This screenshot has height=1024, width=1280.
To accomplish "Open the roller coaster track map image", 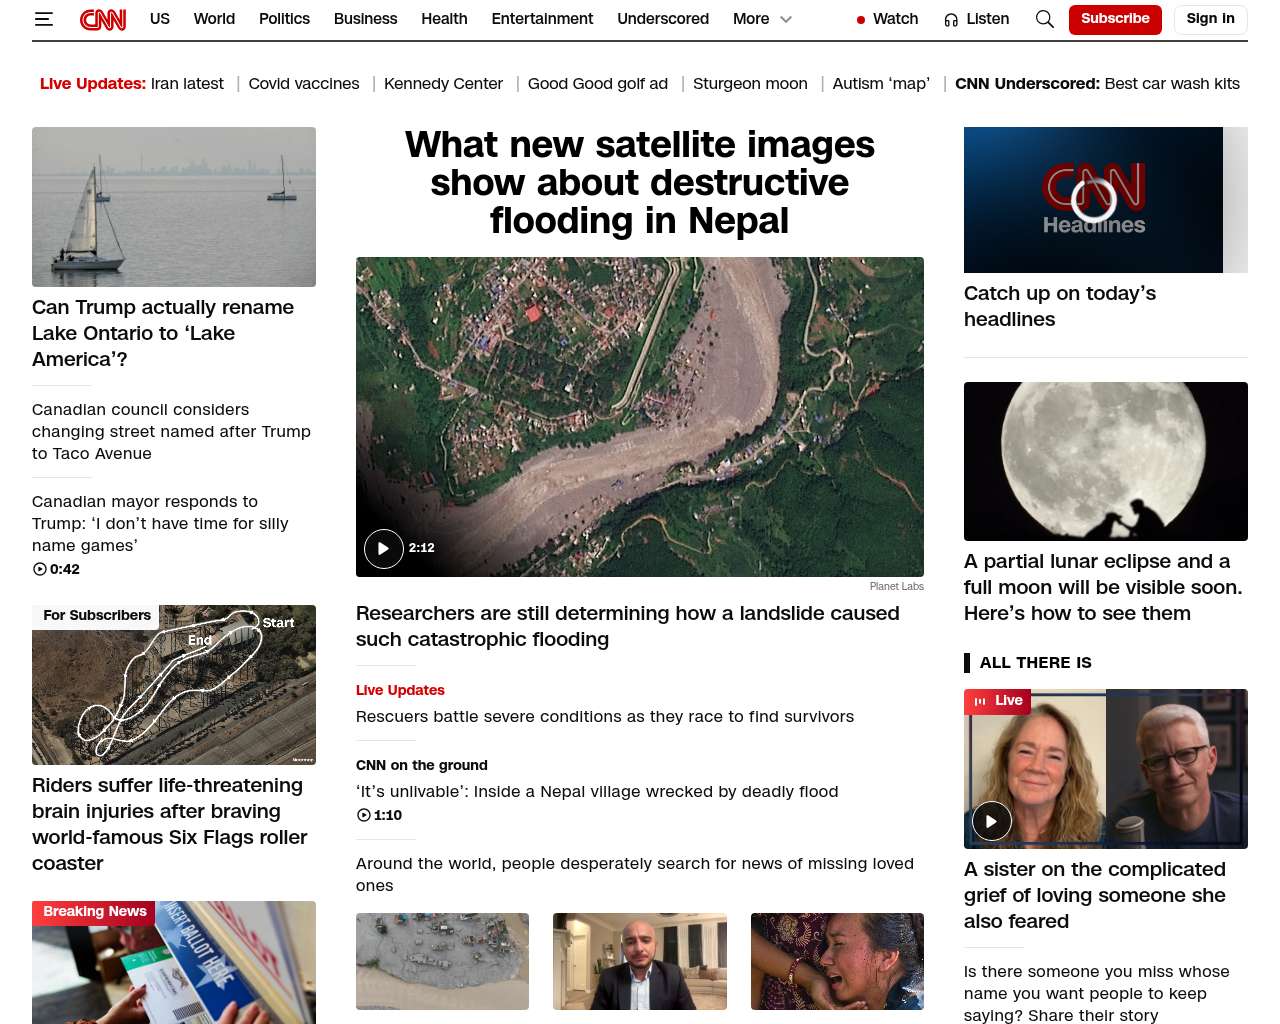I will 174,685.
